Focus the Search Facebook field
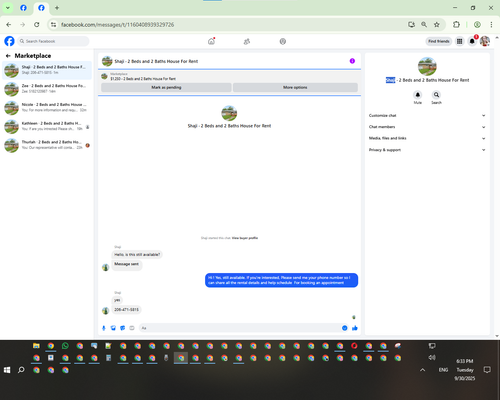This screenshot has height=400, width=500. [x=53, y=41]
